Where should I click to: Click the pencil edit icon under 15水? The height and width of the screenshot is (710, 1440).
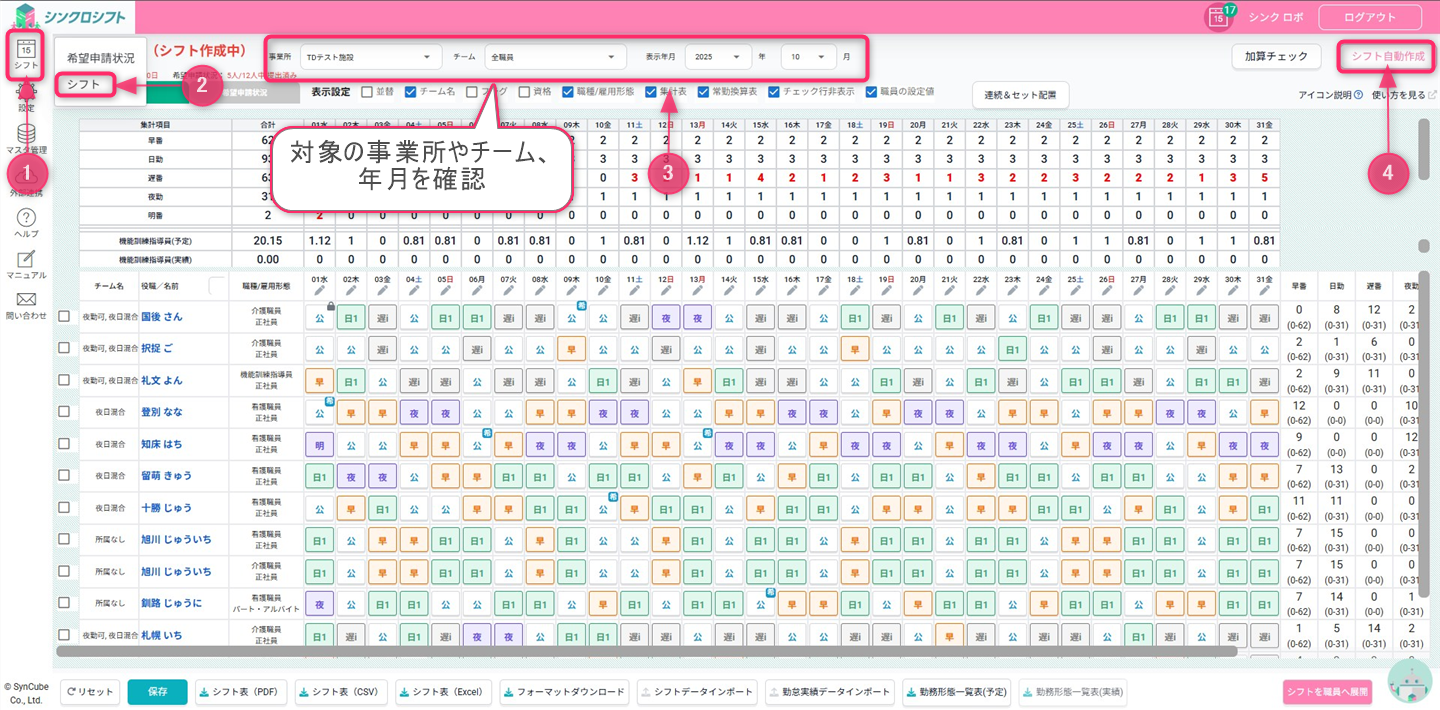tap(761, 289)
